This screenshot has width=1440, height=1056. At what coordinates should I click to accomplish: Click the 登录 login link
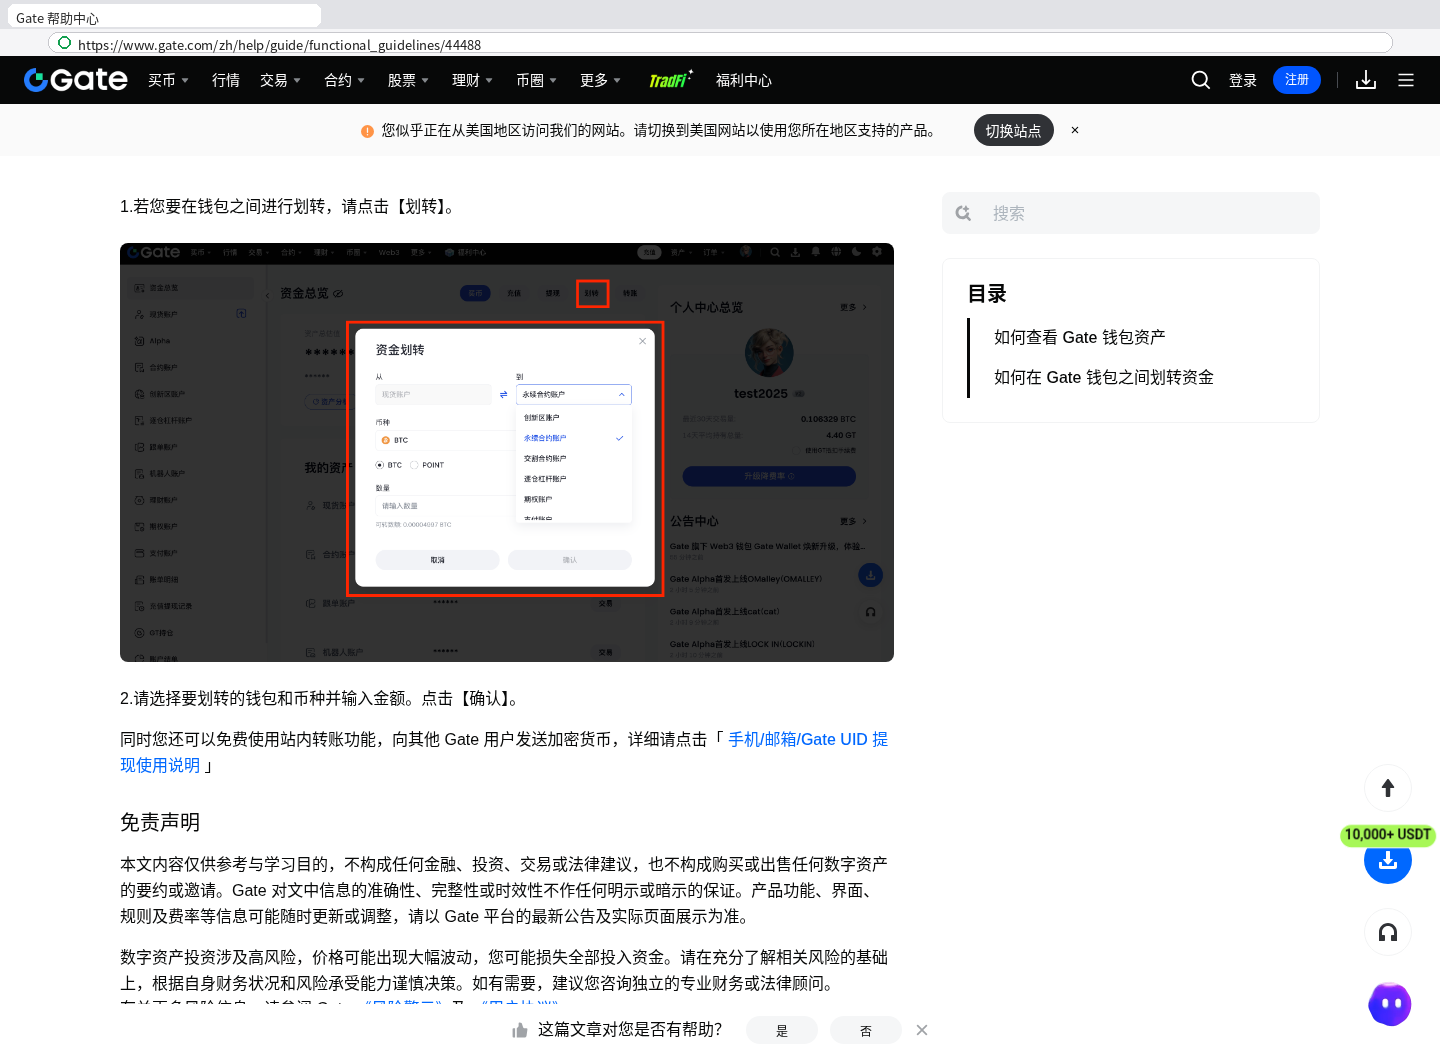(x=1243, y=80)
